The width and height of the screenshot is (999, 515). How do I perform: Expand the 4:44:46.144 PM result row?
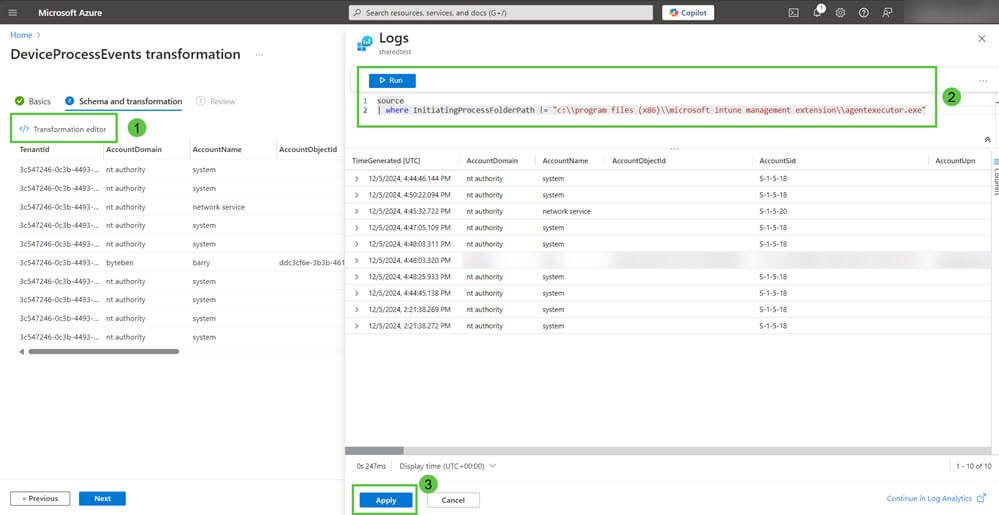[357, 178]
